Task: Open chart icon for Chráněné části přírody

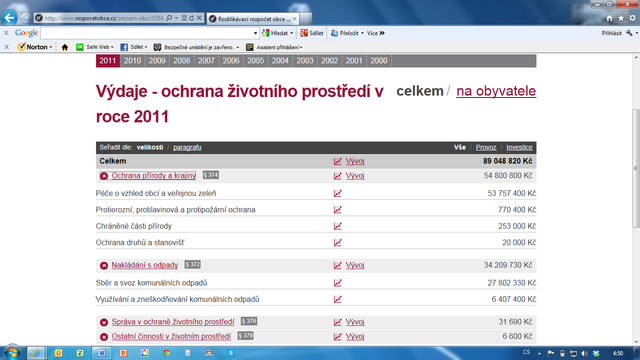Action: (338, 226)
